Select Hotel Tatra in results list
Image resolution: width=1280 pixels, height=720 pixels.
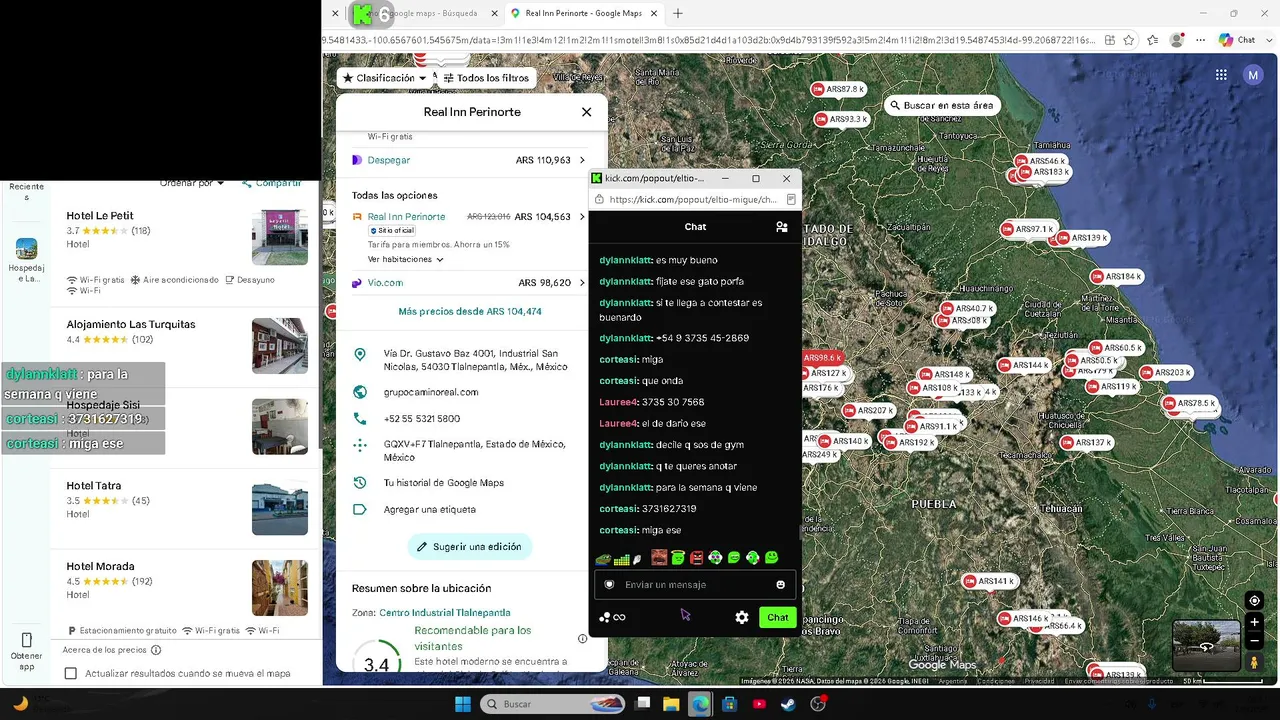tap(94, 486)
